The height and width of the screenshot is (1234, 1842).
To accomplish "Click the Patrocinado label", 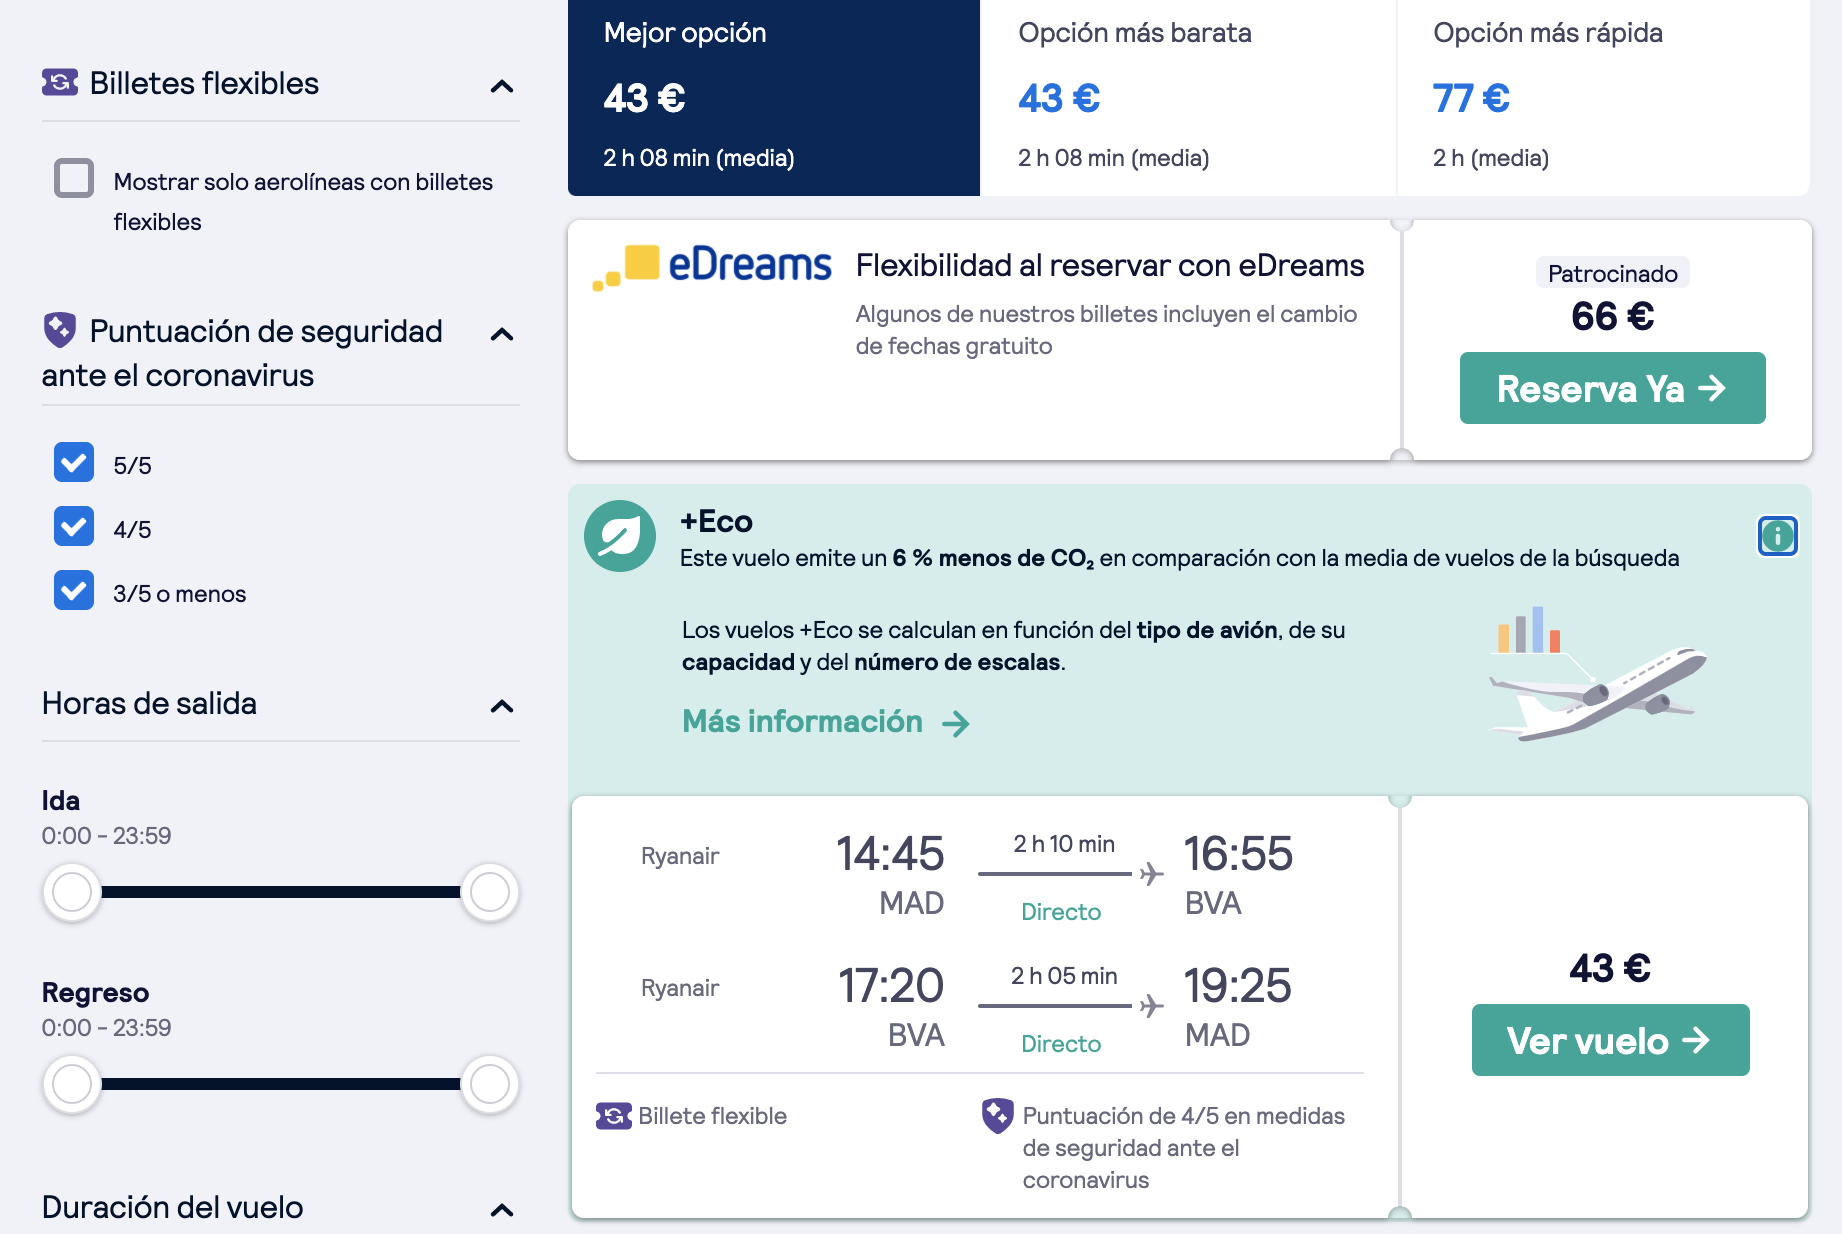I will pyautogui.click(x=1612, y=273).
